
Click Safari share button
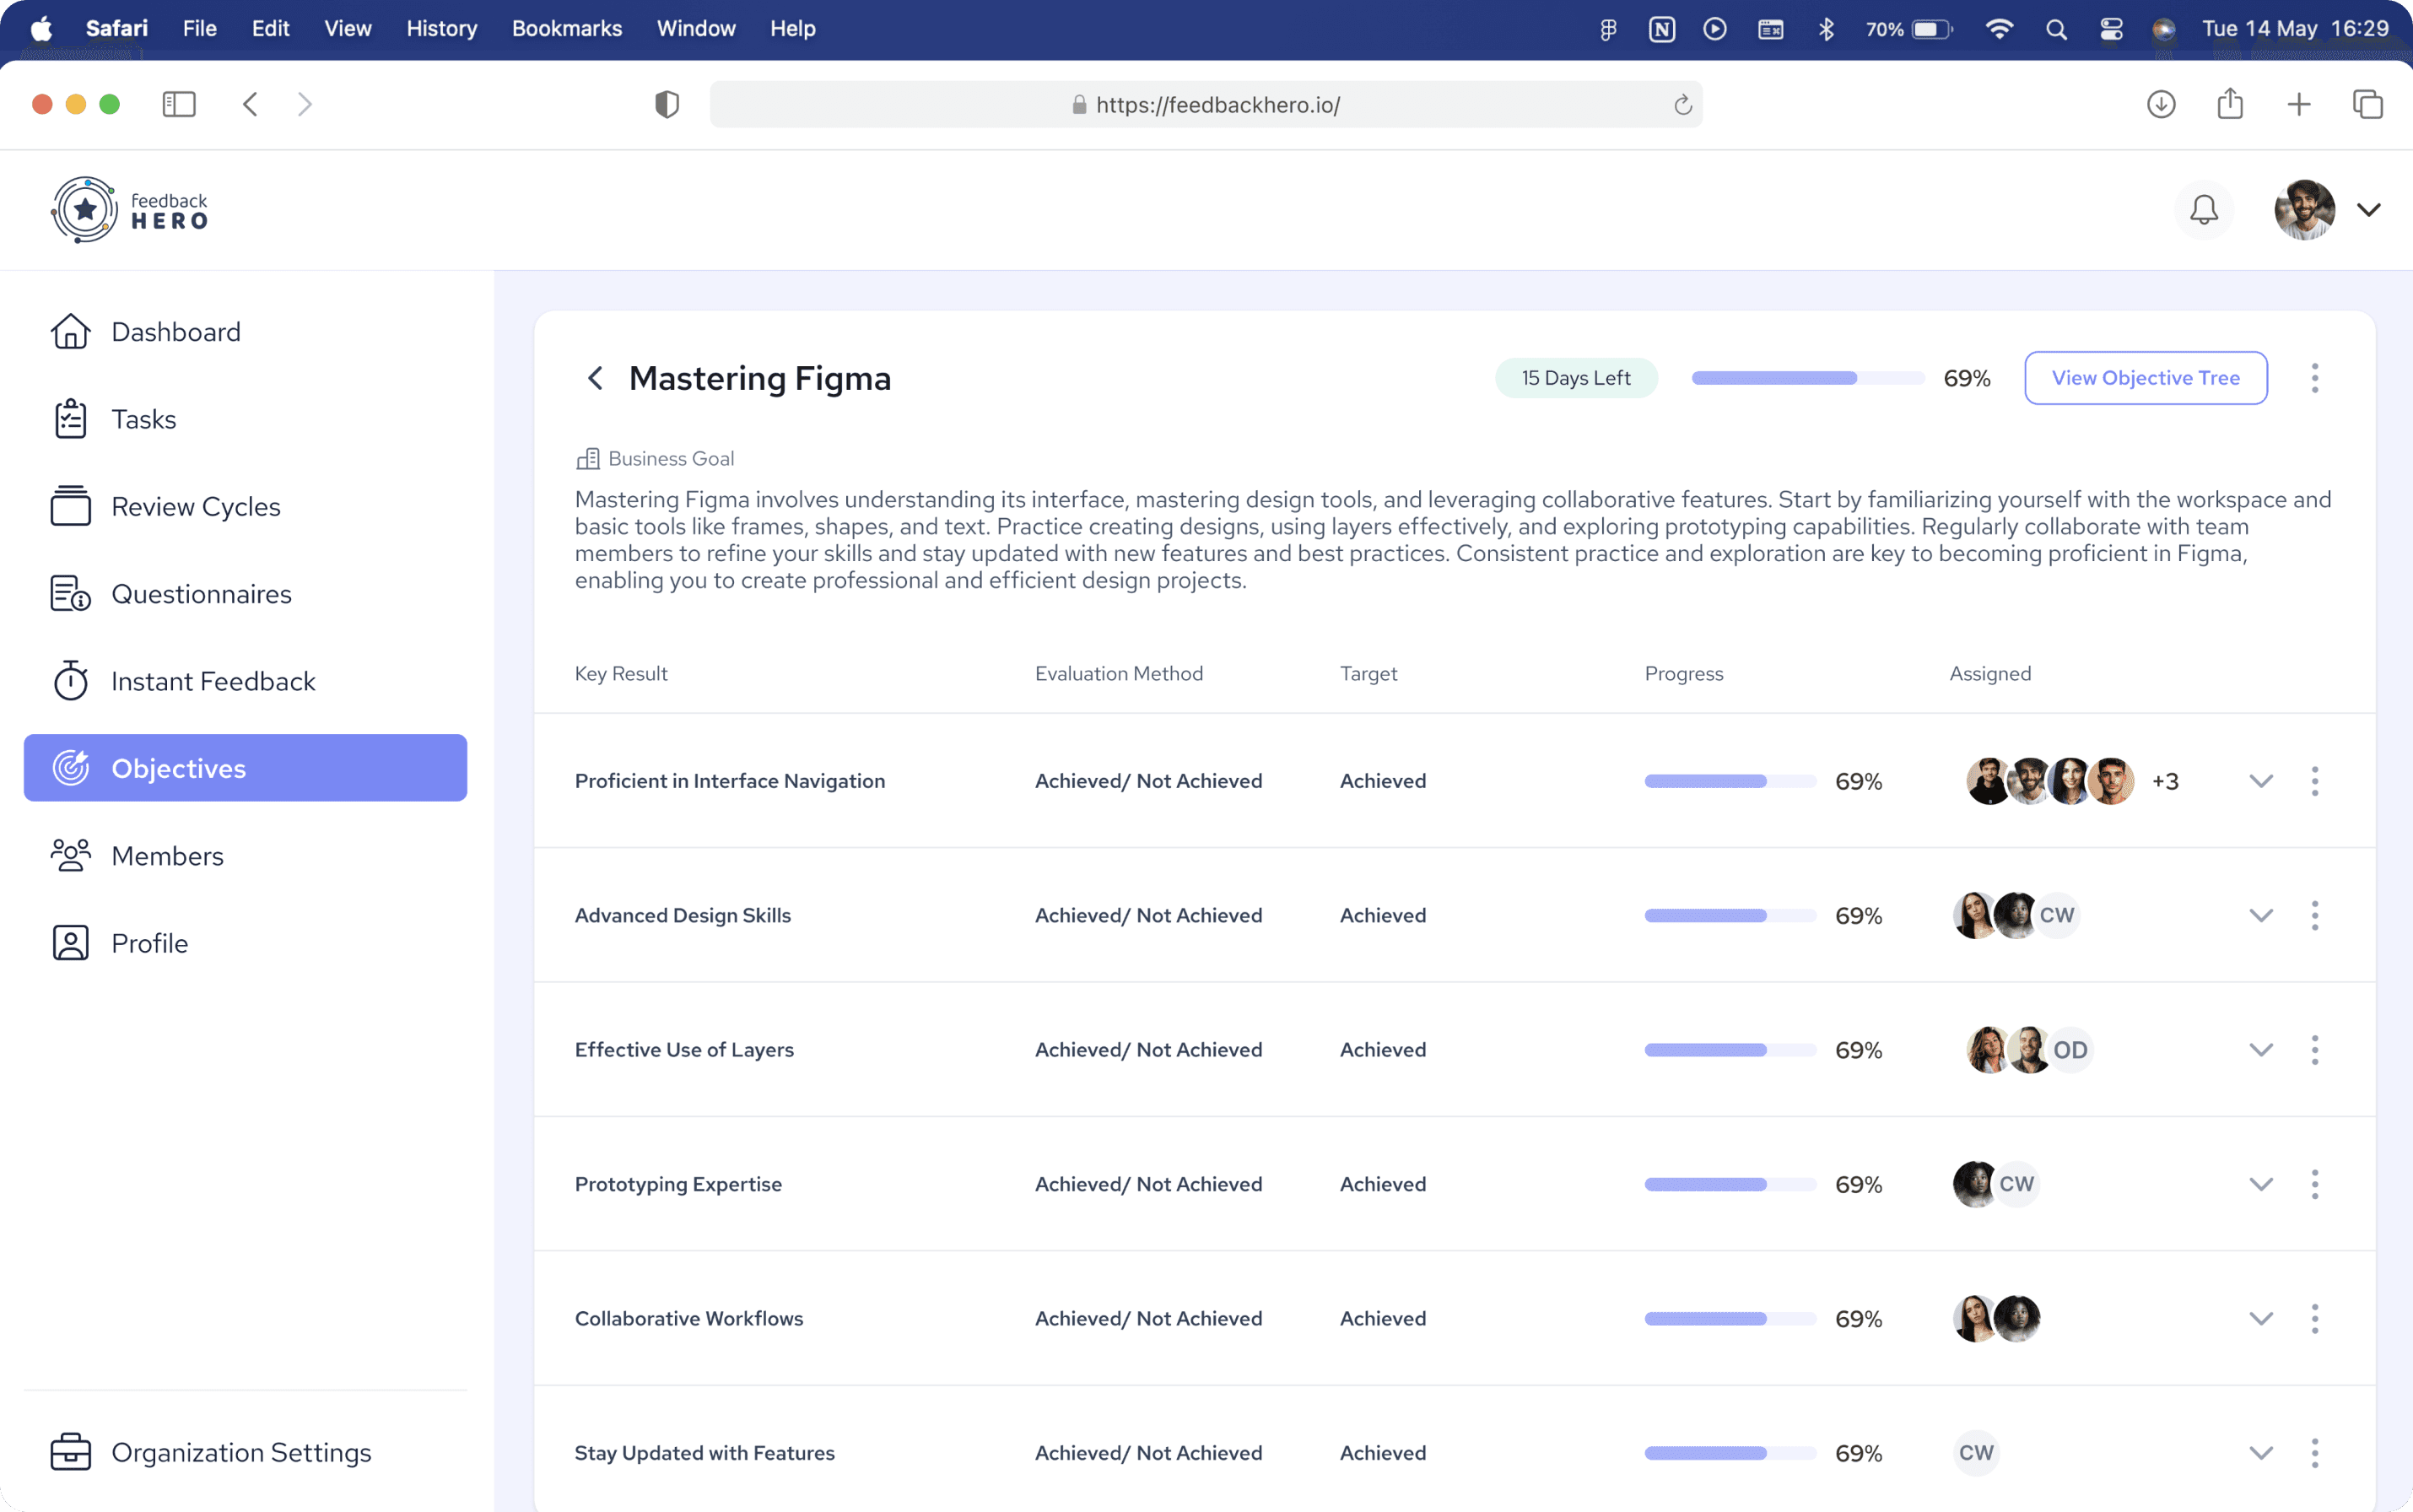[2230, 103]
